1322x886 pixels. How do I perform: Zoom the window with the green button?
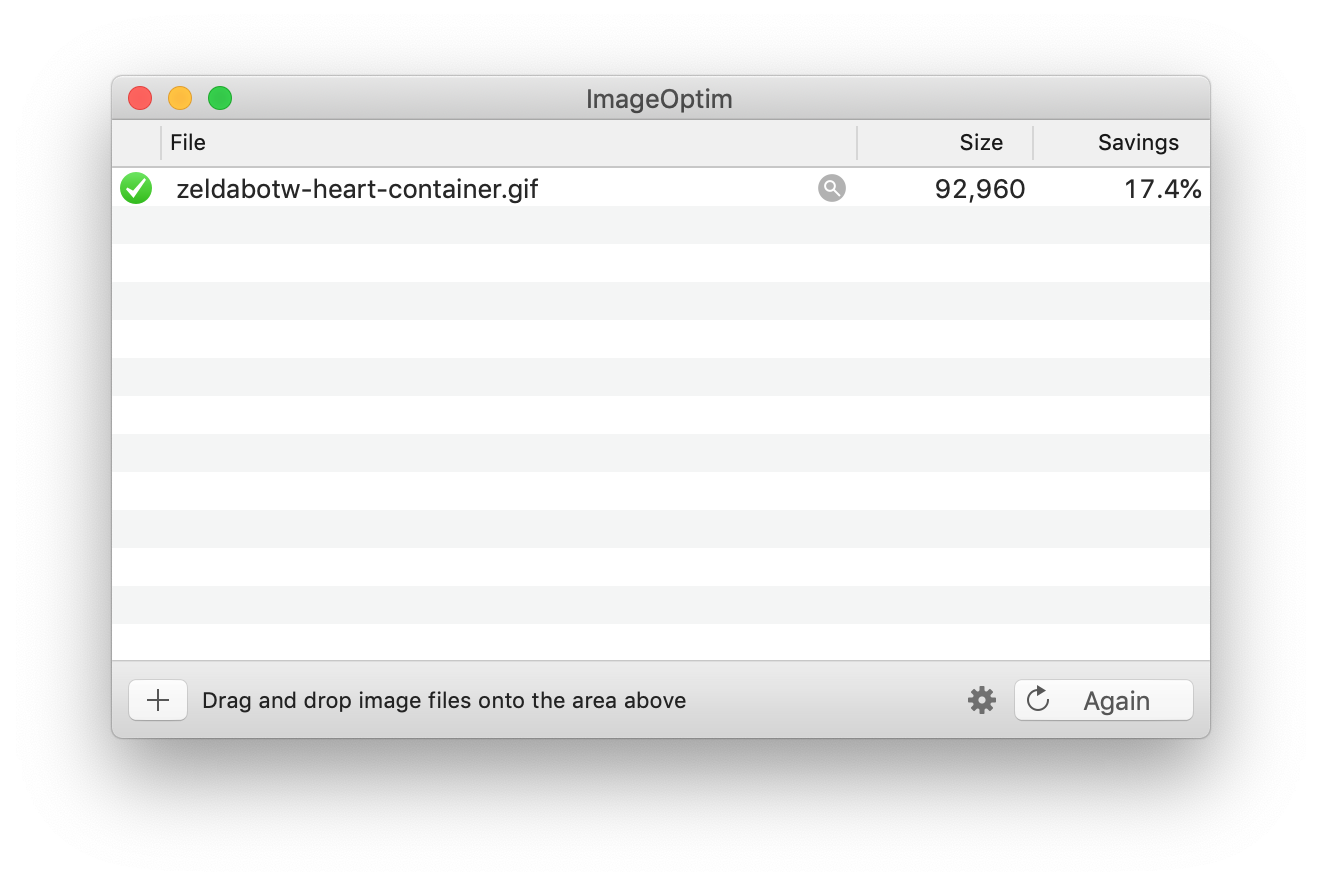[220, 98]
